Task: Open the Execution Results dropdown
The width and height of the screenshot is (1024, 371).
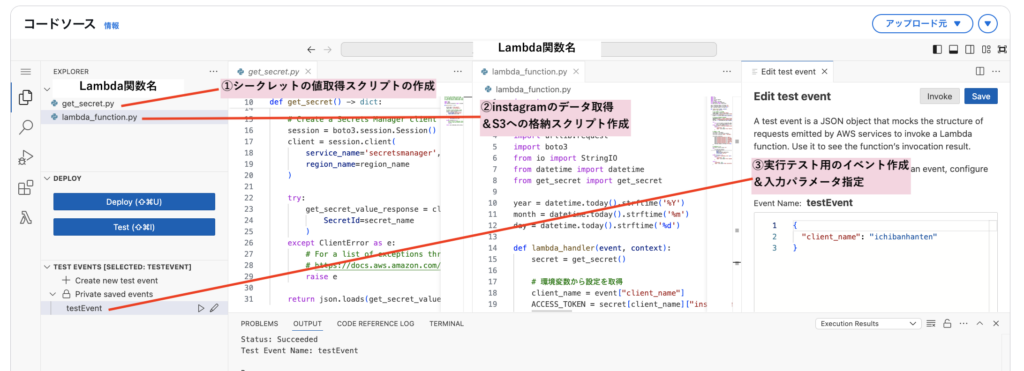Action: coord(868,323)
